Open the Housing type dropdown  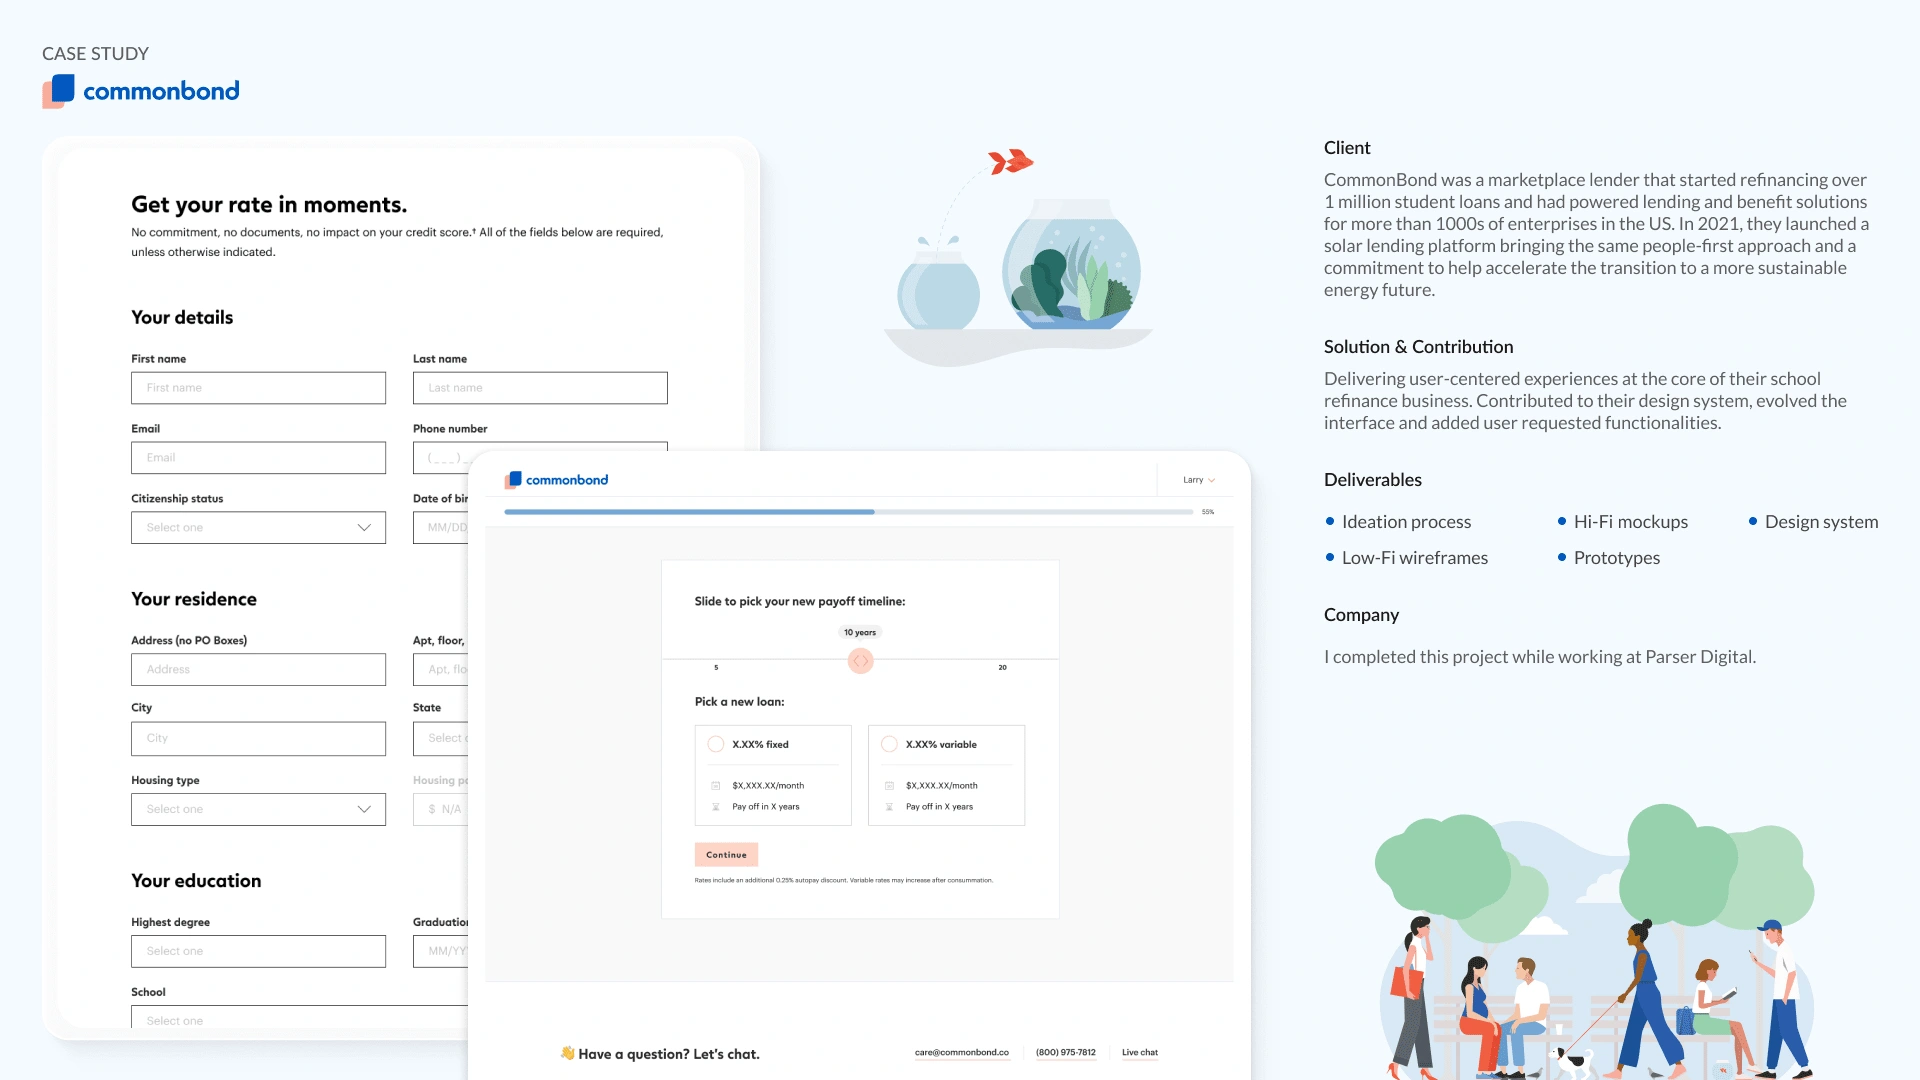pyautogui.click(x=258, y=810)
